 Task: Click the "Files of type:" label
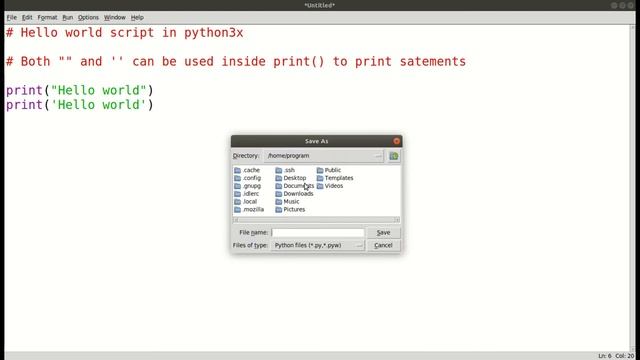[250, 245]
